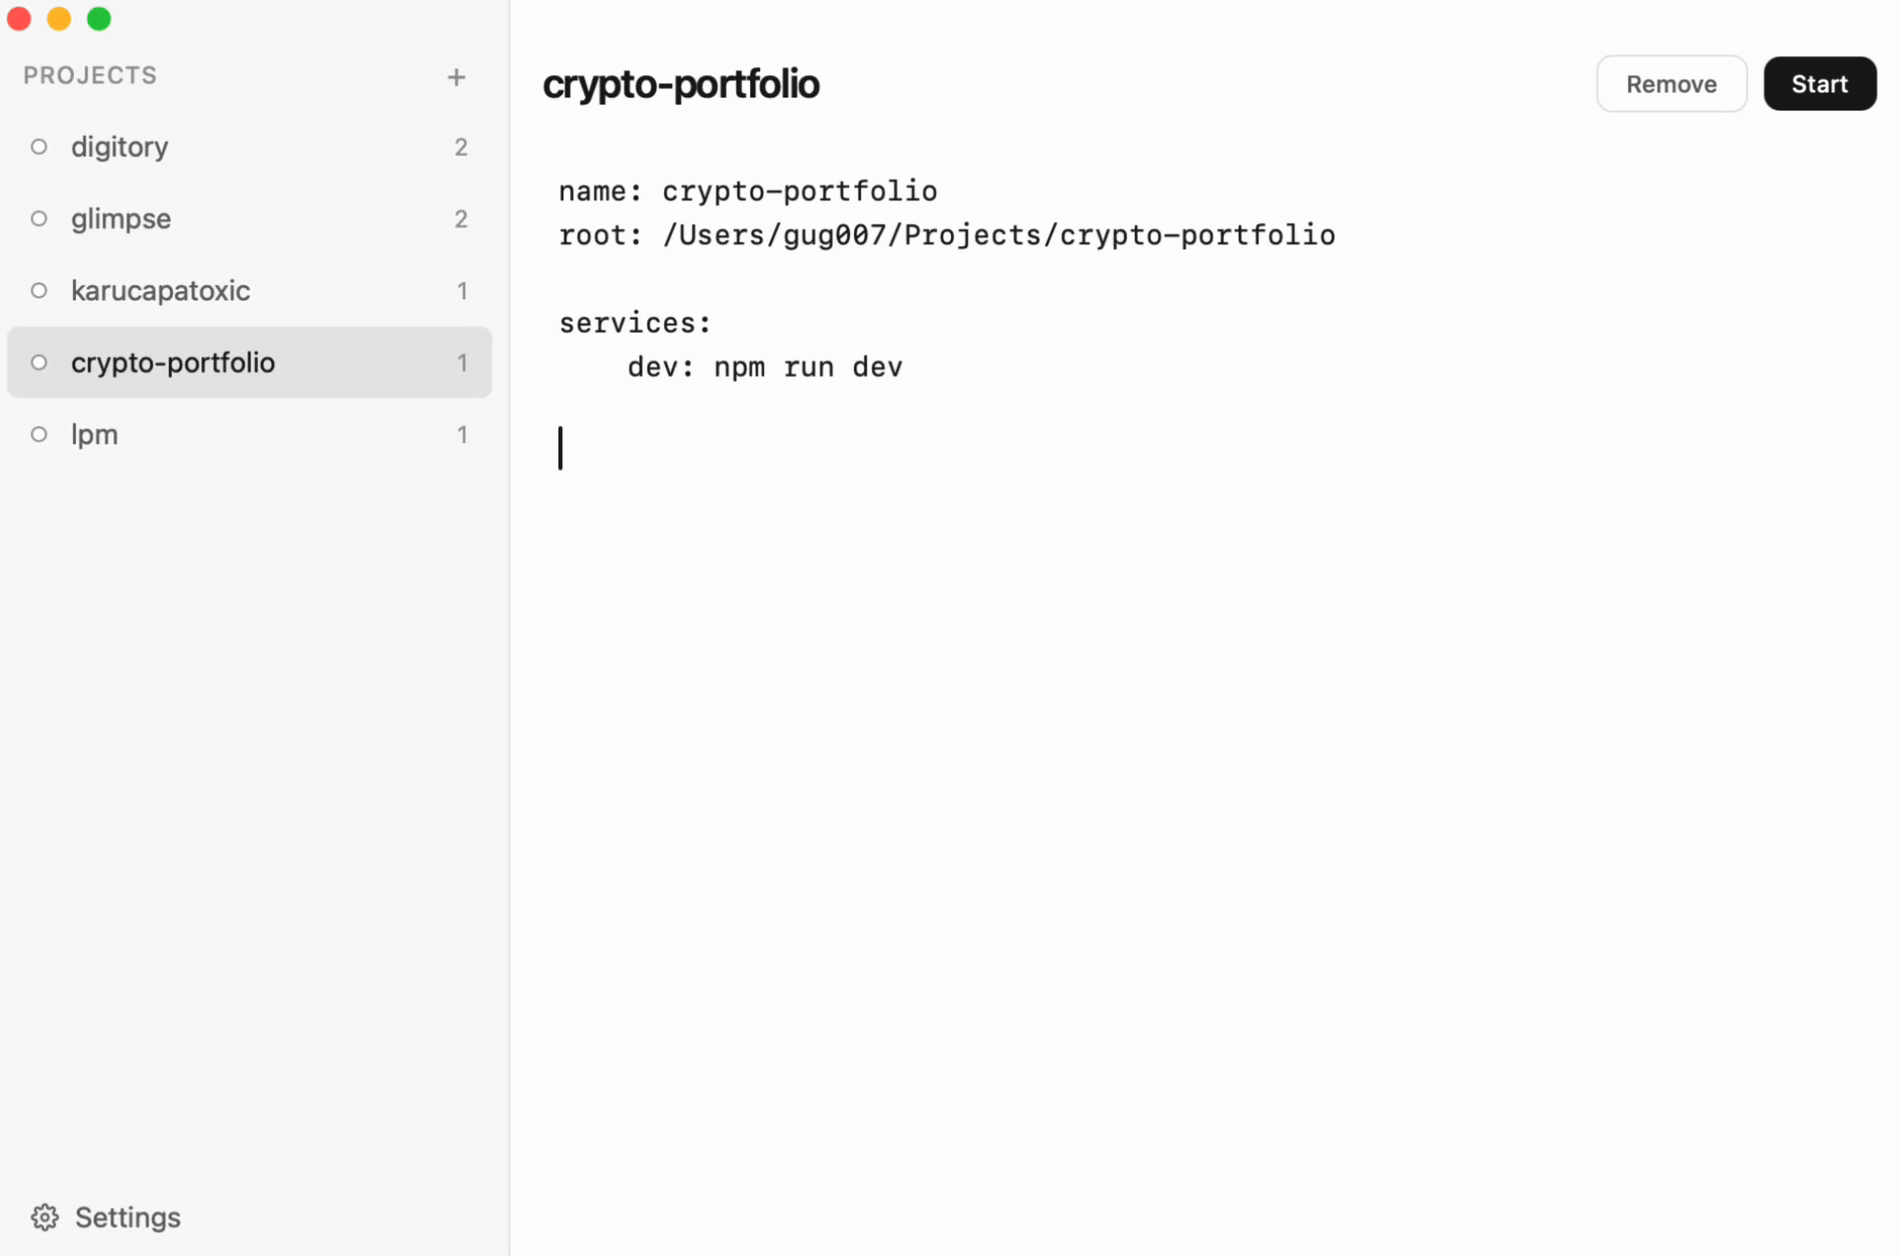Open the karucapatoxic project

[x=160, y=290]
